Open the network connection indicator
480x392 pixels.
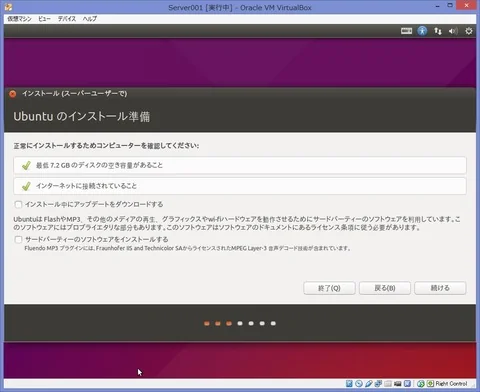438,31
